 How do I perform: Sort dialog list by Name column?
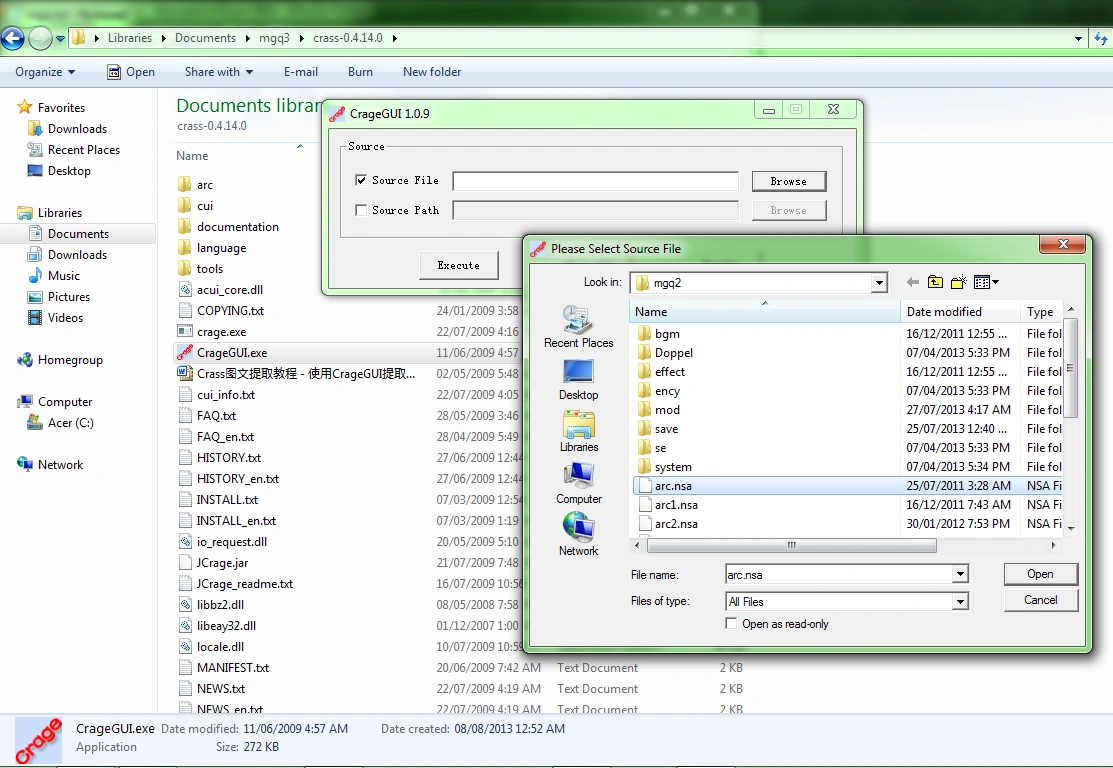[765, 312]
